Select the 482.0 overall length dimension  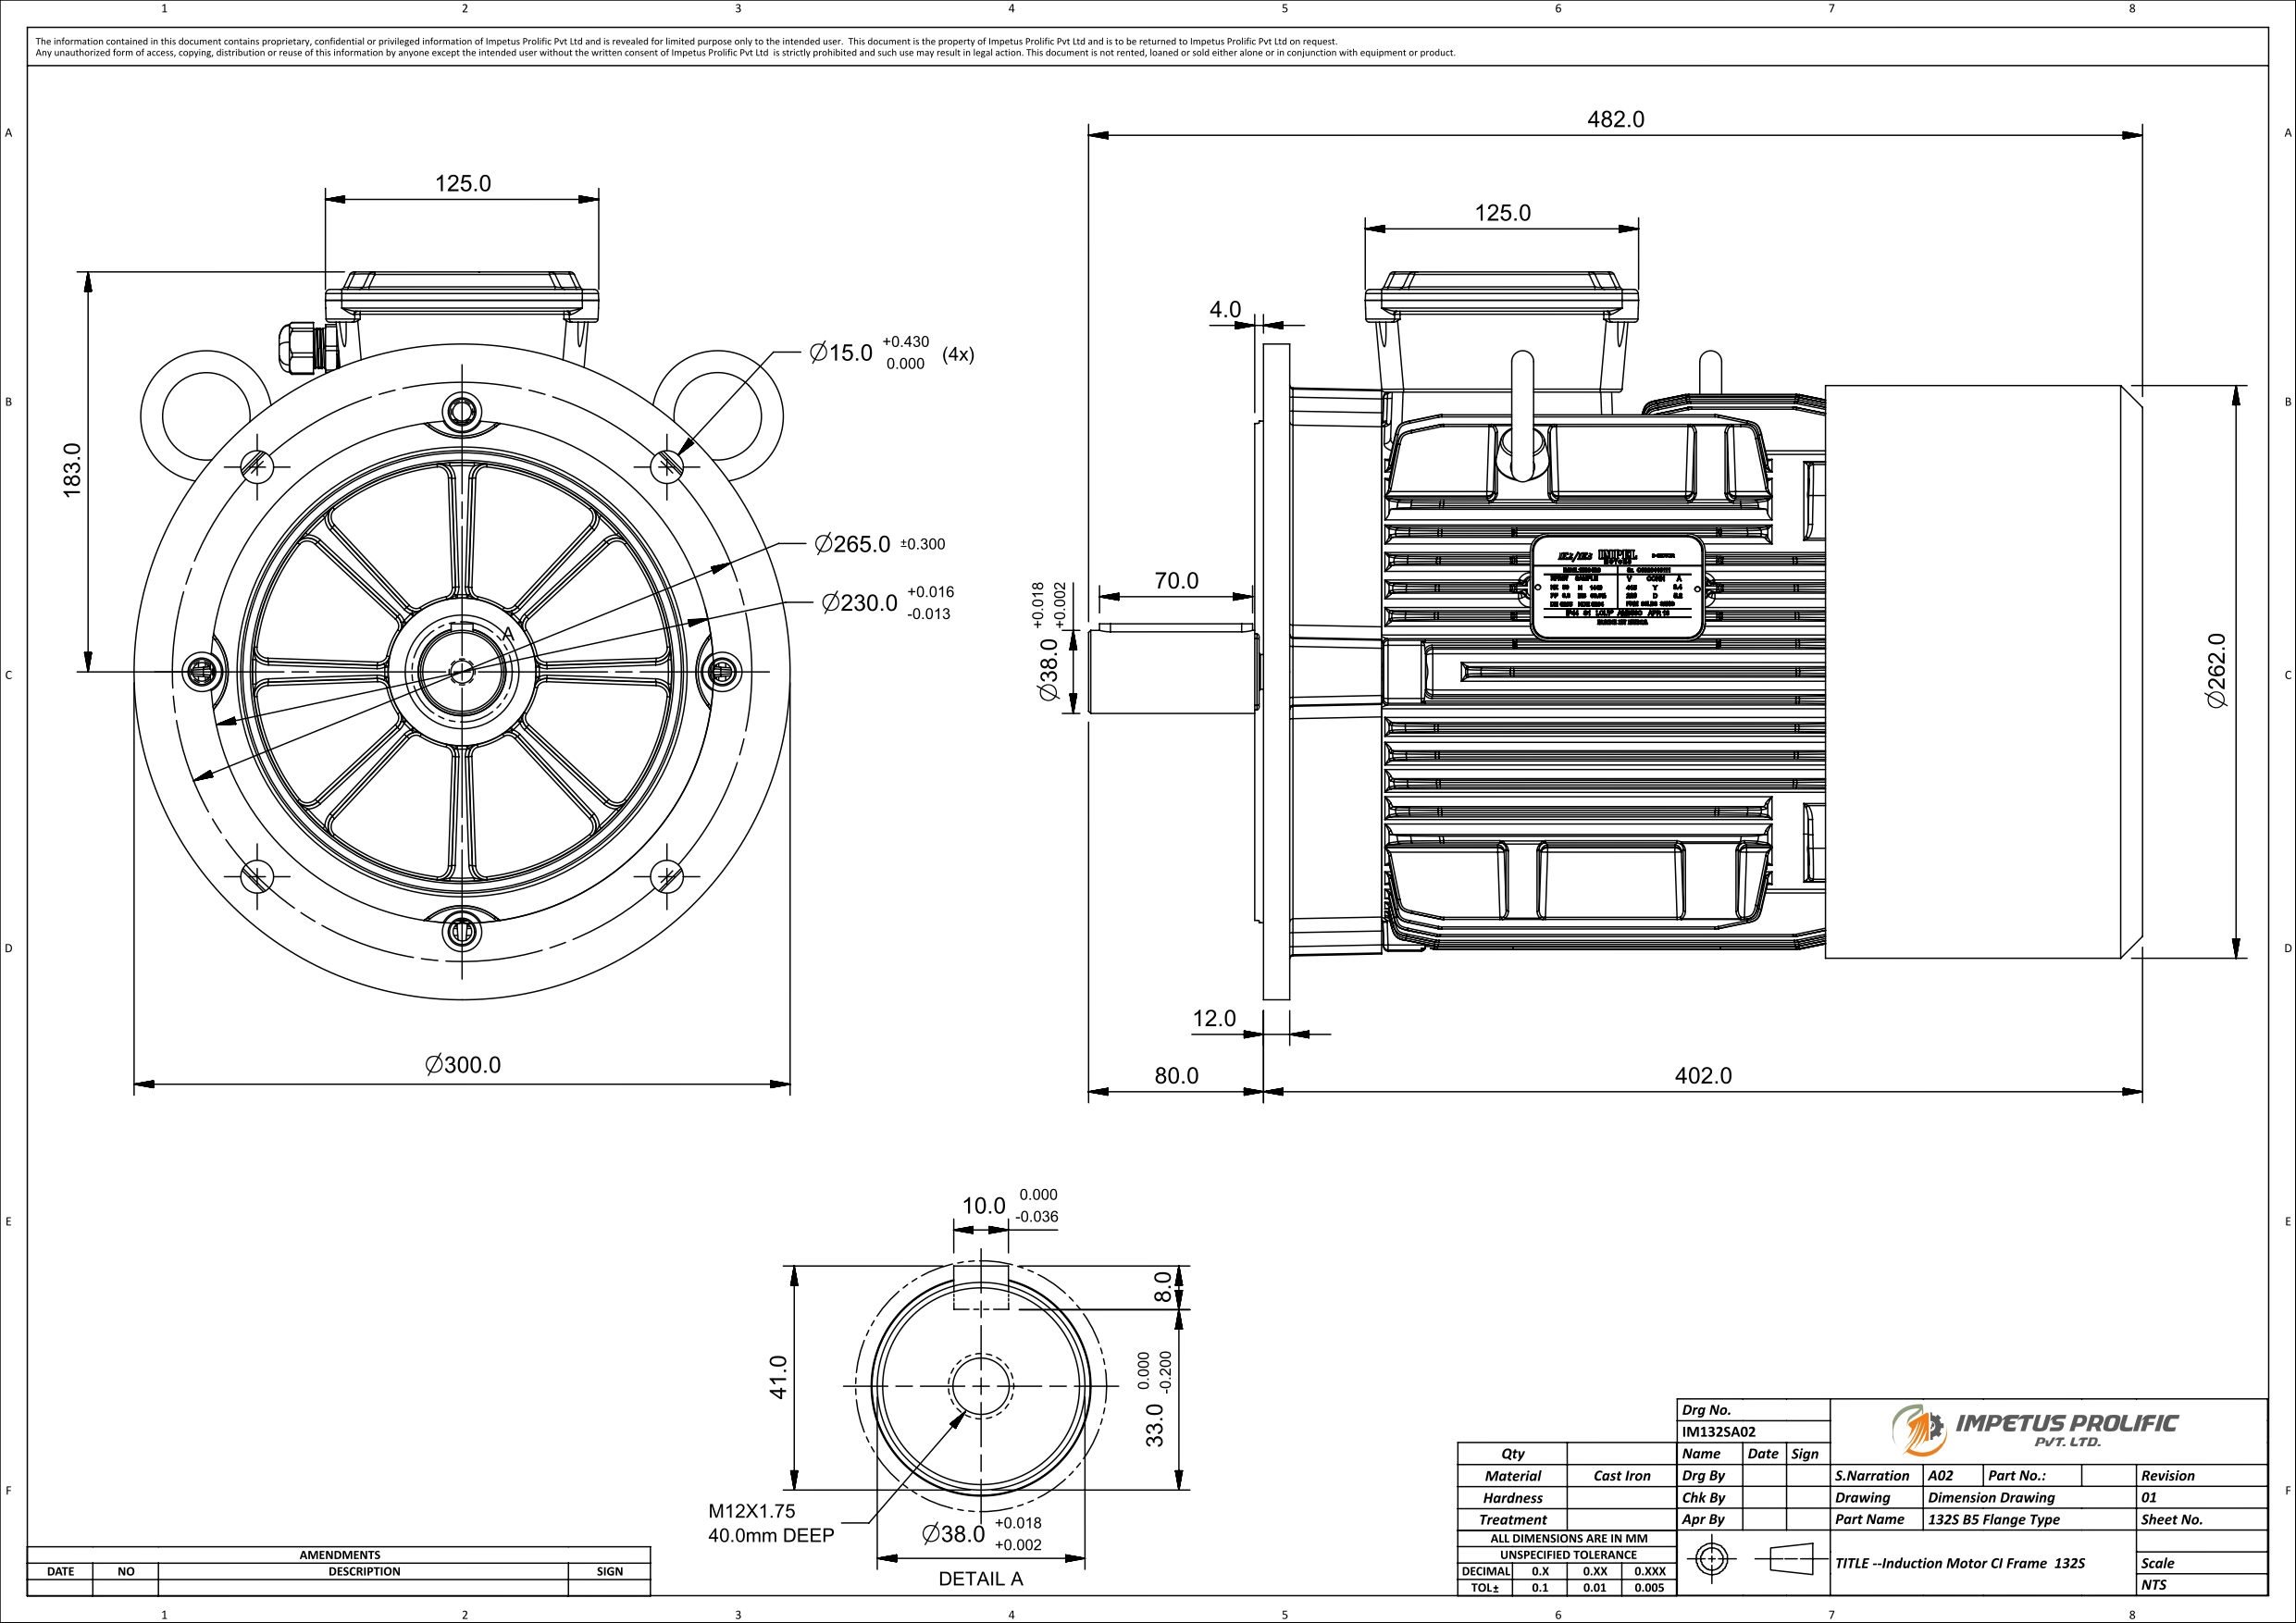point(1615,119)
